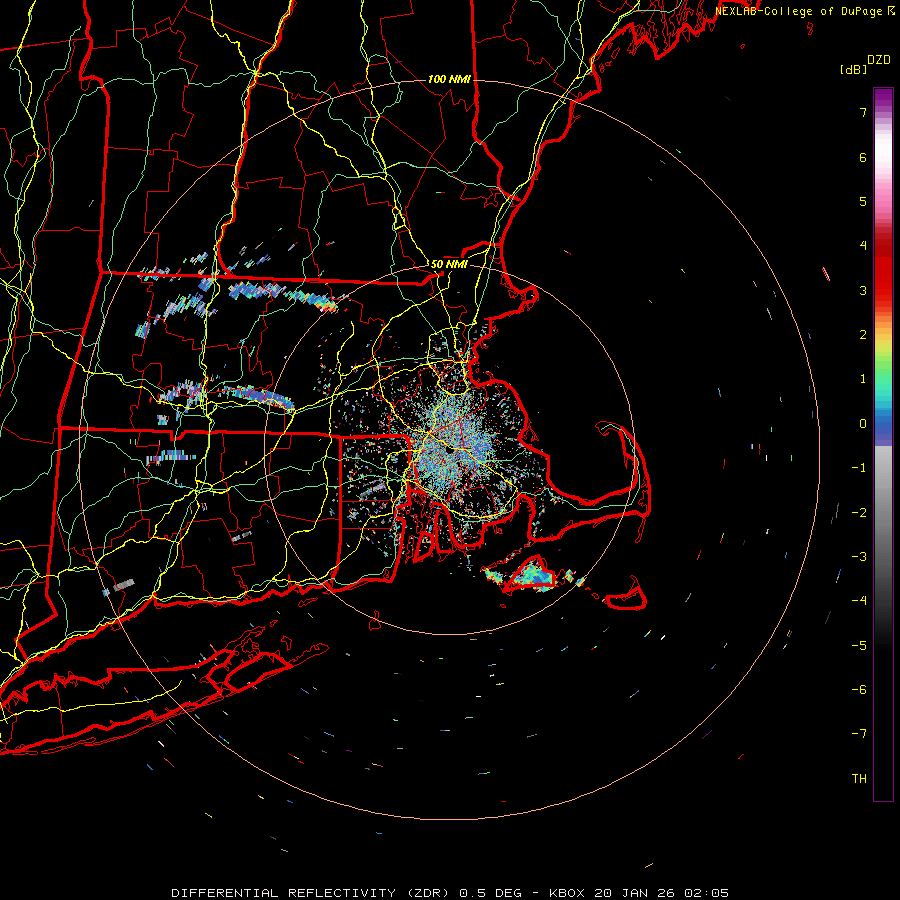The width and height of the screenshot is (900, 900).
Task: Select the -1 scale value
Action: tap(859, 468)
